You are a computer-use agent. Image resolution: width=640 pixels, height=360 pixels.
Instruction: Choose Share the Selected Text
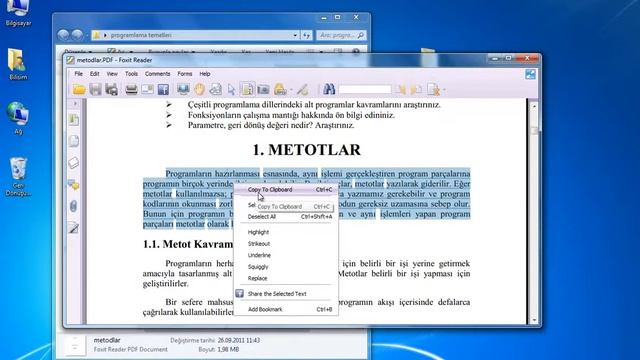pos(286,294)
